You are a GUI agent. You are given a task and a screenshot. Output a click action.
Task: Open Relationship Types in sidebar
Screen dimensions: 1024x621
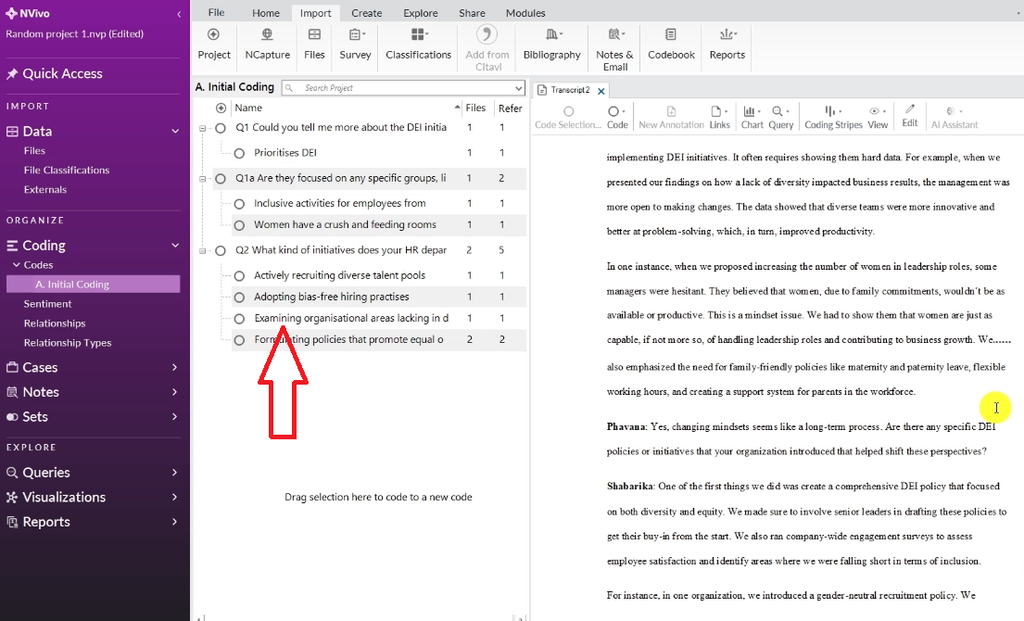[68, 343]
